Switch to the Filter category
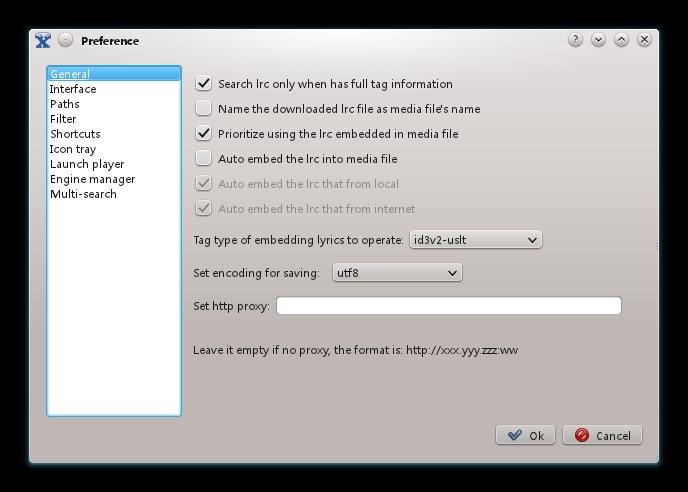688x492 pixels. point(114,119)
